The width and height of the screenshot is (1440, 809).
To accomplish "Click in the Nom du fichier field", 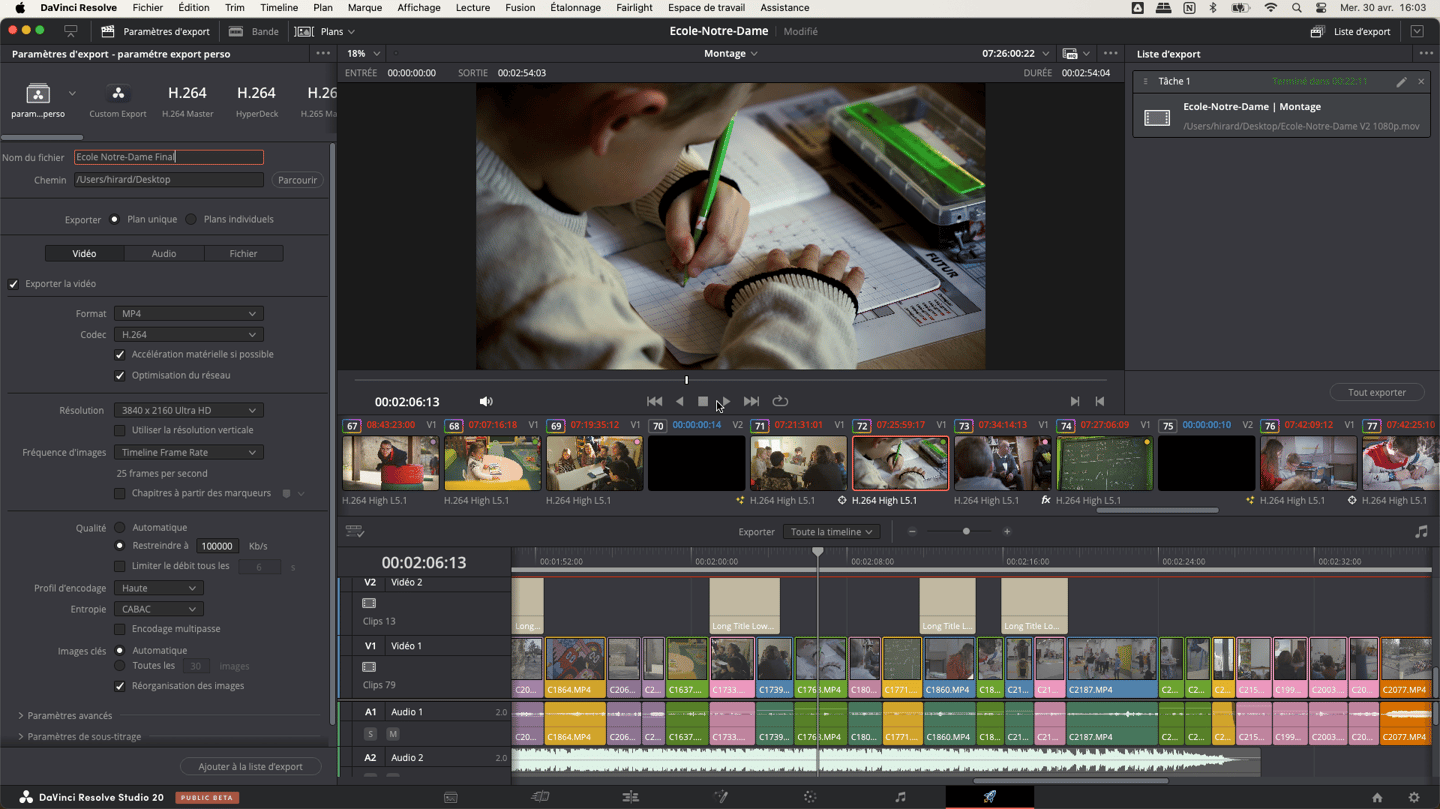I will coord(169,157).
